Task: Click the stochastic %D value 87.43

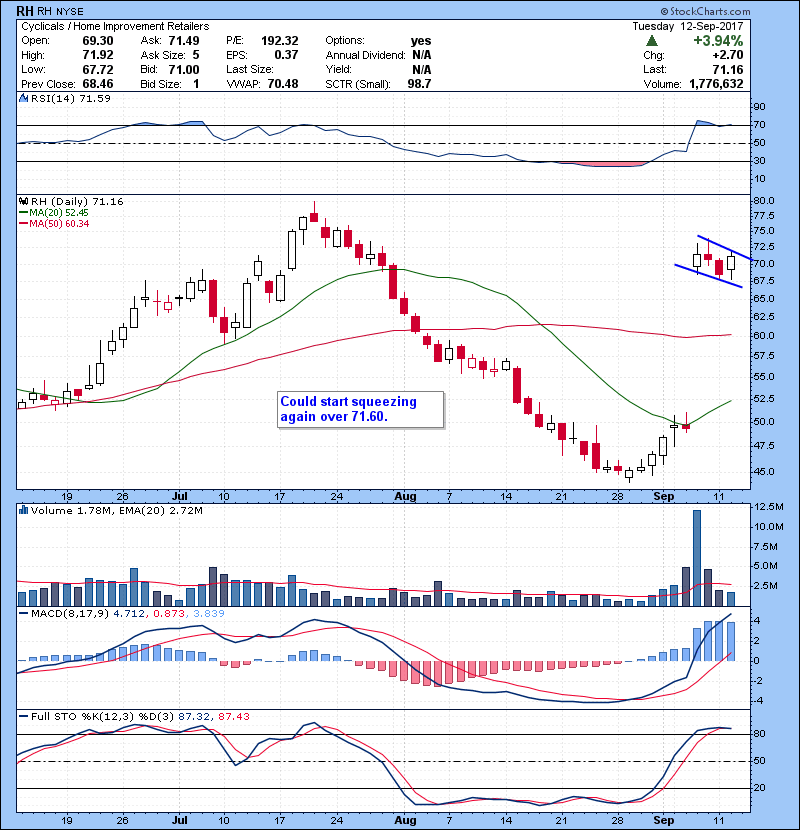Action: (x=233, y=717)
